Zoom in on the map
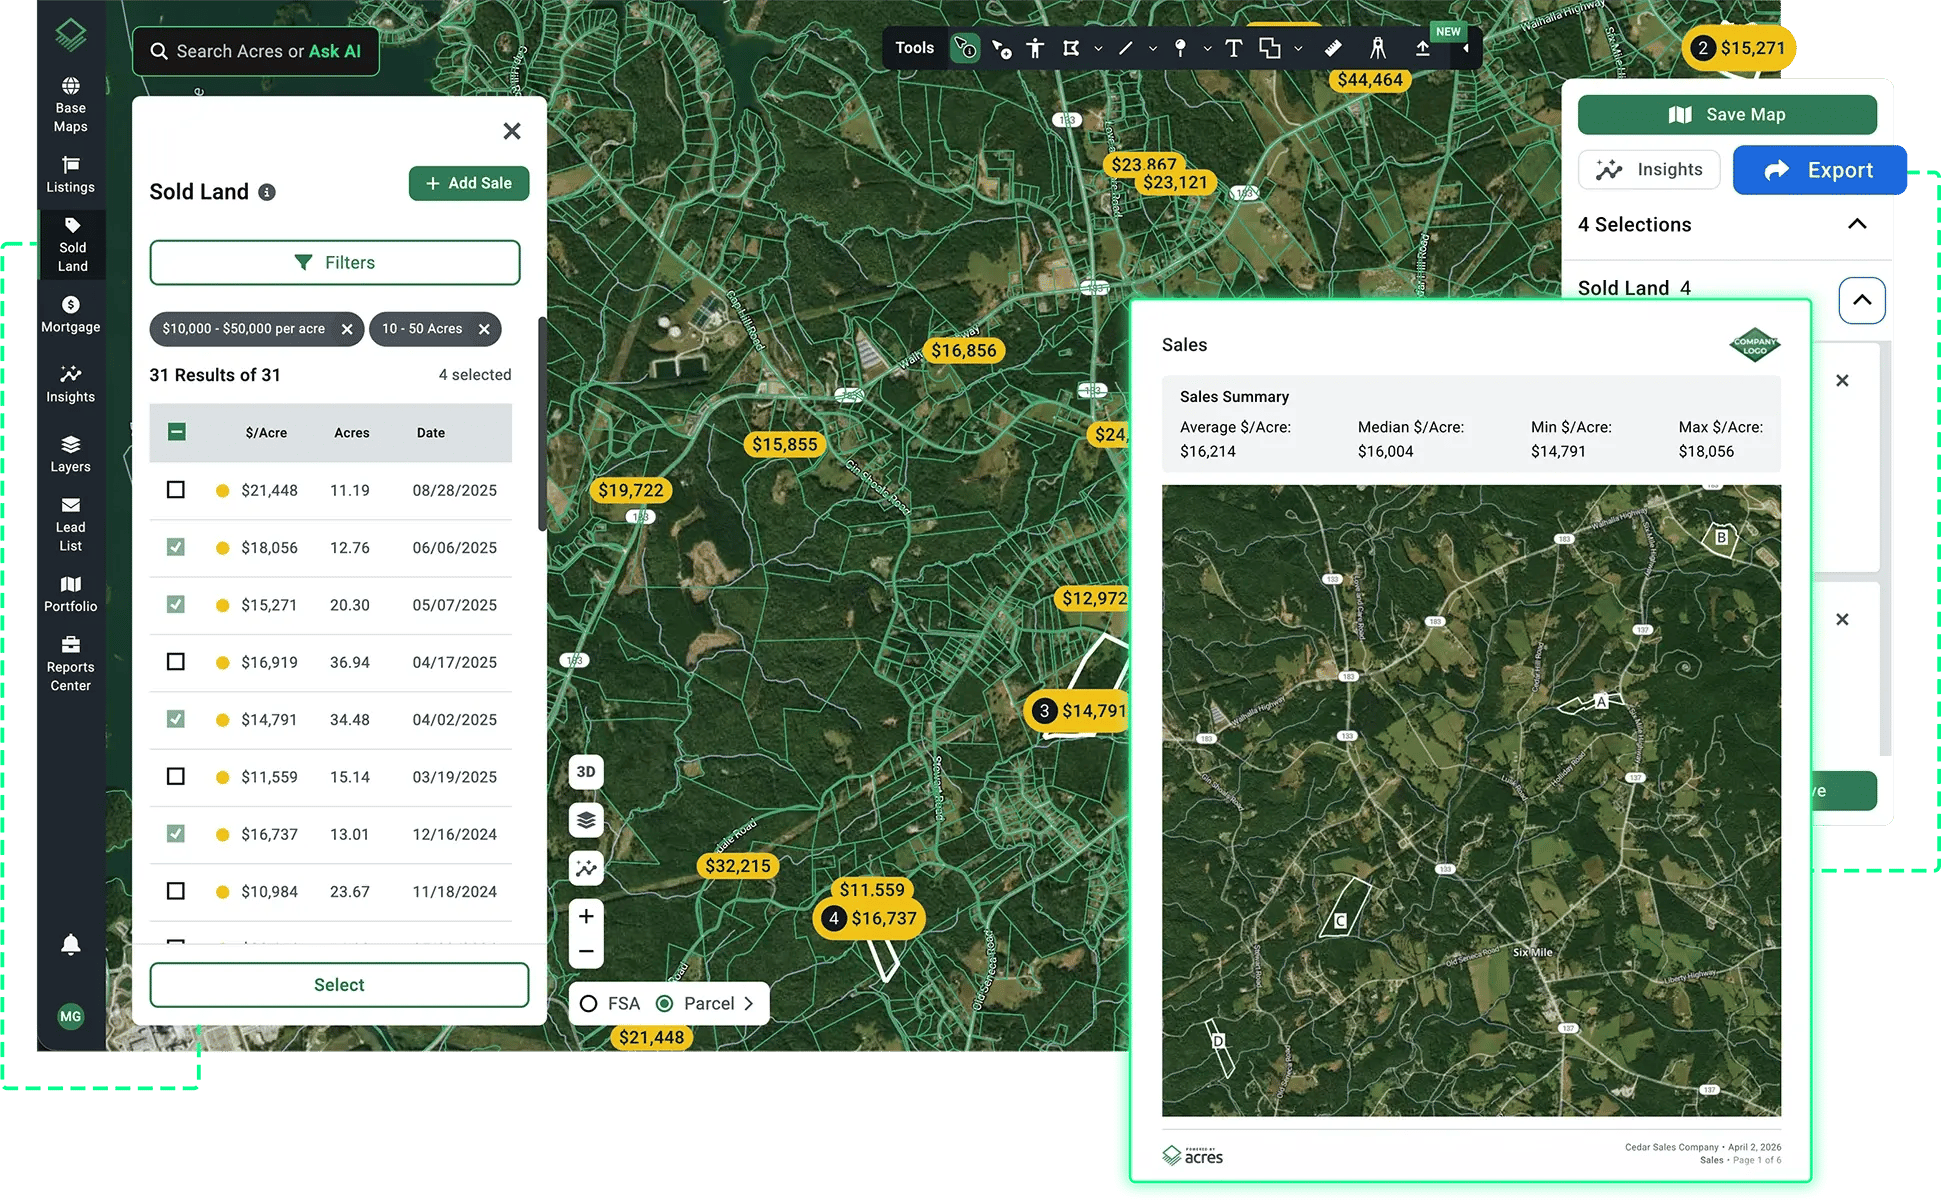This screenshot has width=1941, height=1200. point(586,916)
